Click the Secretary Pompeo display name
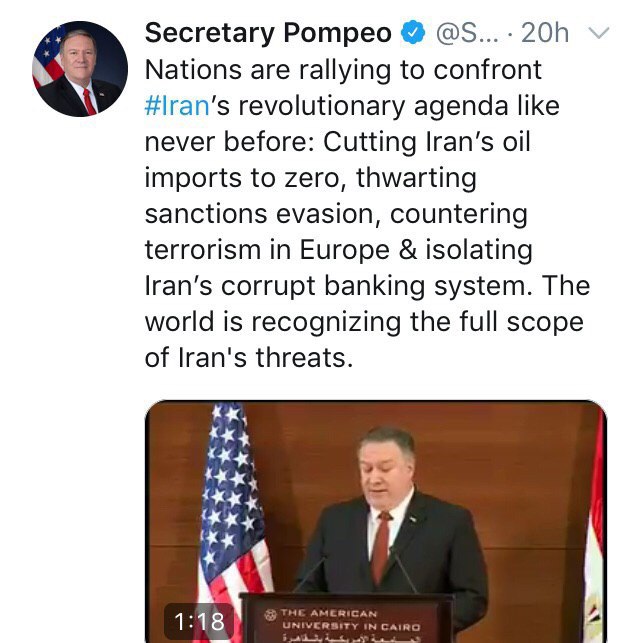 pyautogui.click(x=268, y=33)
